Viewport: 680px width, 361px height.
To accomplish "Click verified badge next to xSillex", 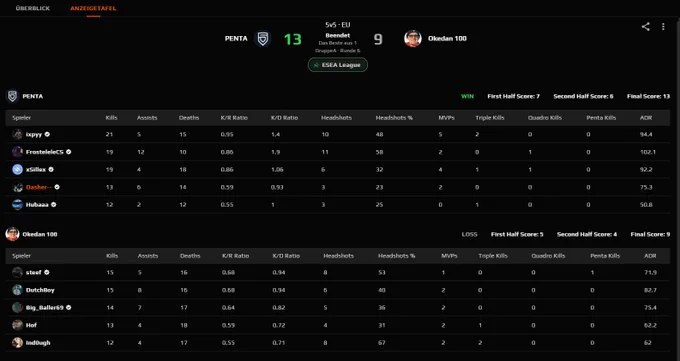I will coord(51,170).
